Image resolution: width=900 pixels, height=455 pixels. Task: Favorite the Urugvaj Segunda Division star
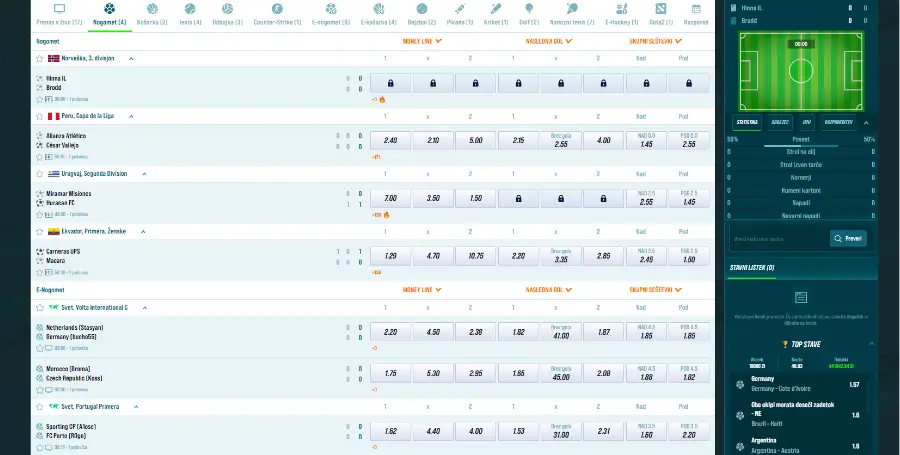point(40,174)
